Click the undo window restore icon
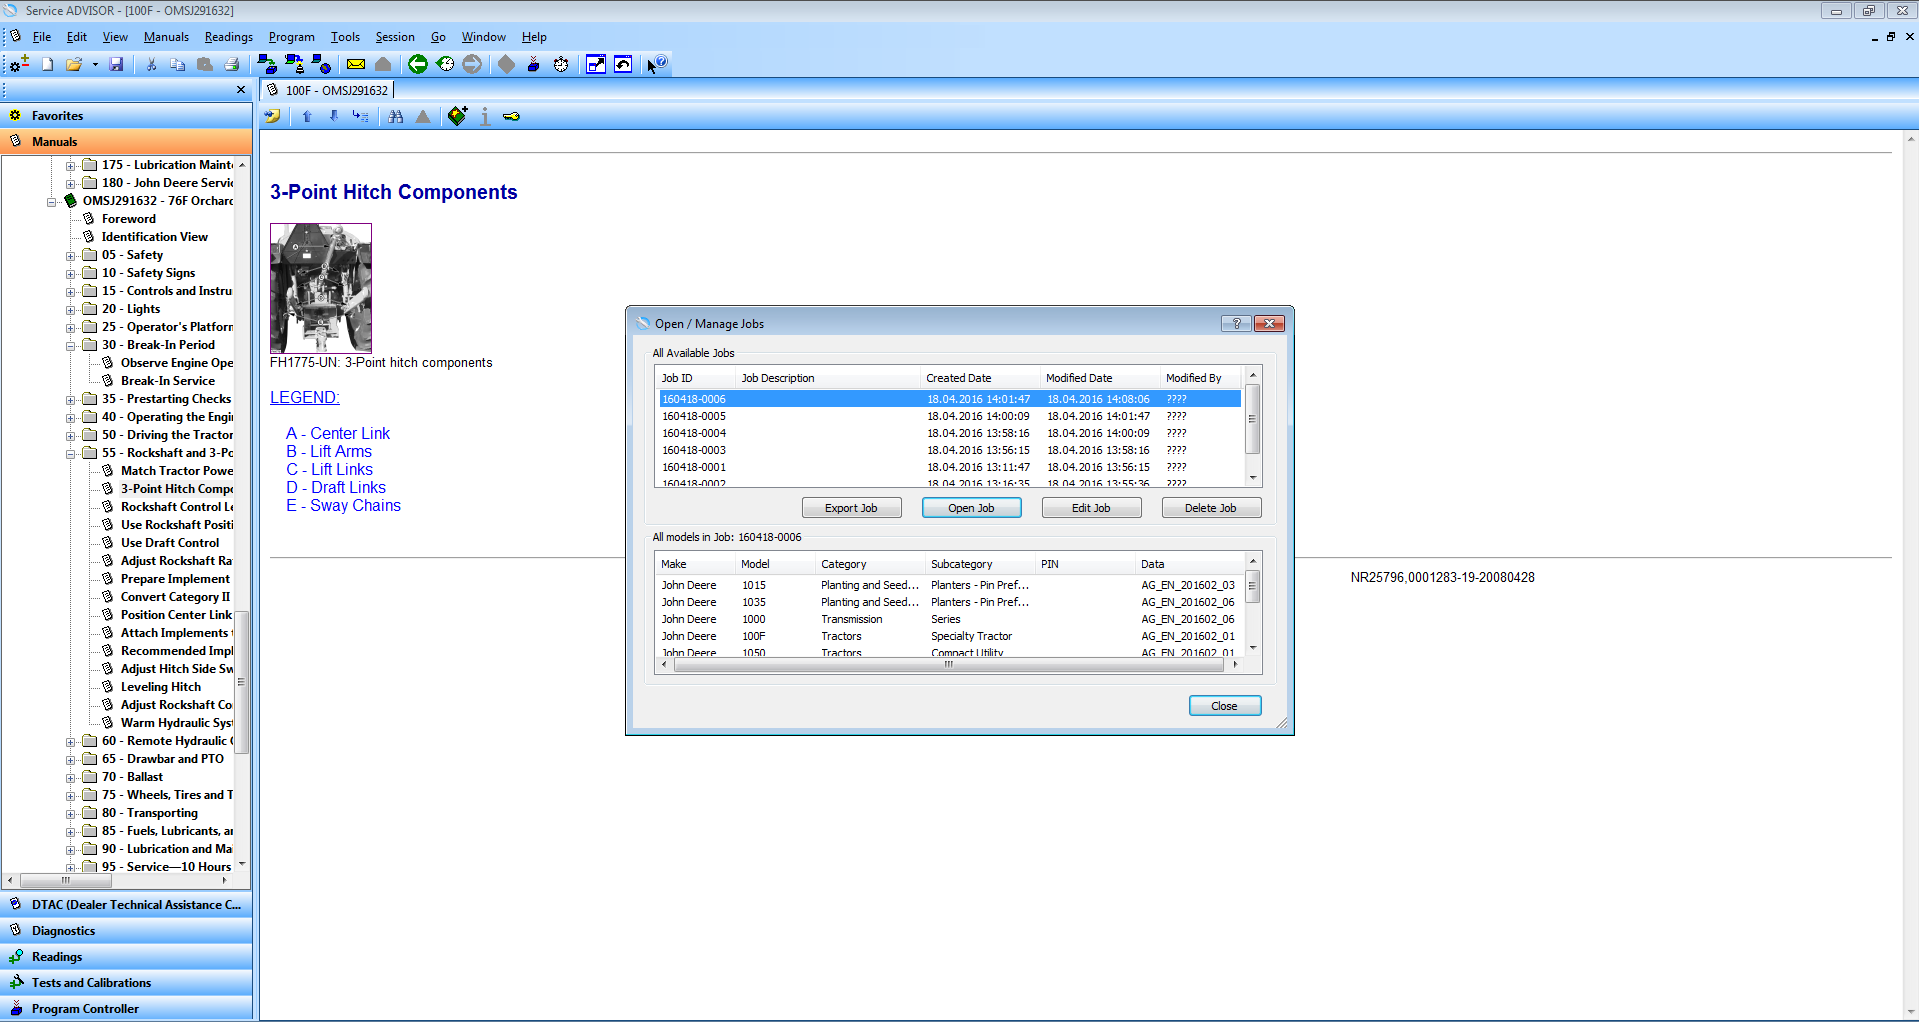The image size is (1919, 1022). point(623,64)
